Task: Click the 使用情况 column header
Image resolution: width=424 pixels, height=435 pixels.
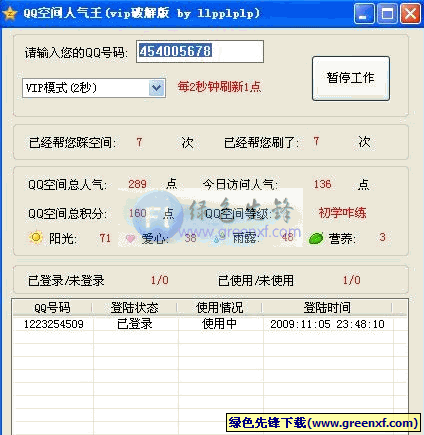Action: click(x=220, y=308)
